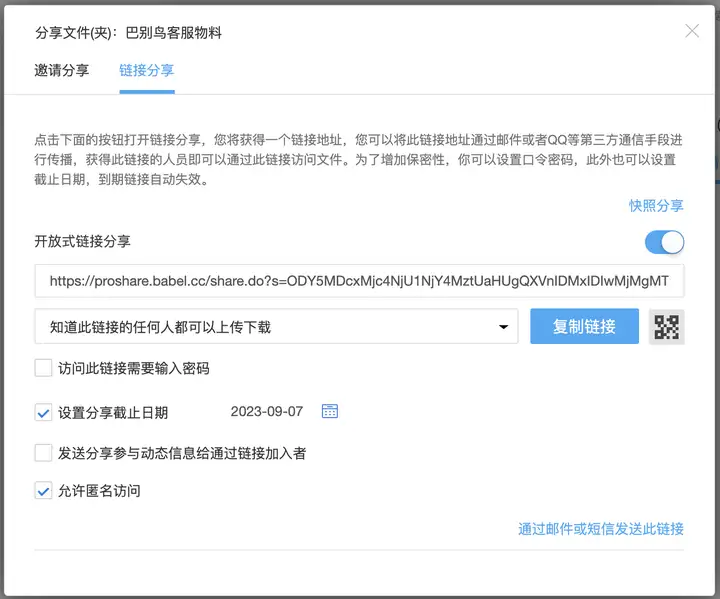Click the 开放式链接分享 label
This screenshot has height=599, width=720.
click(83, 241)
